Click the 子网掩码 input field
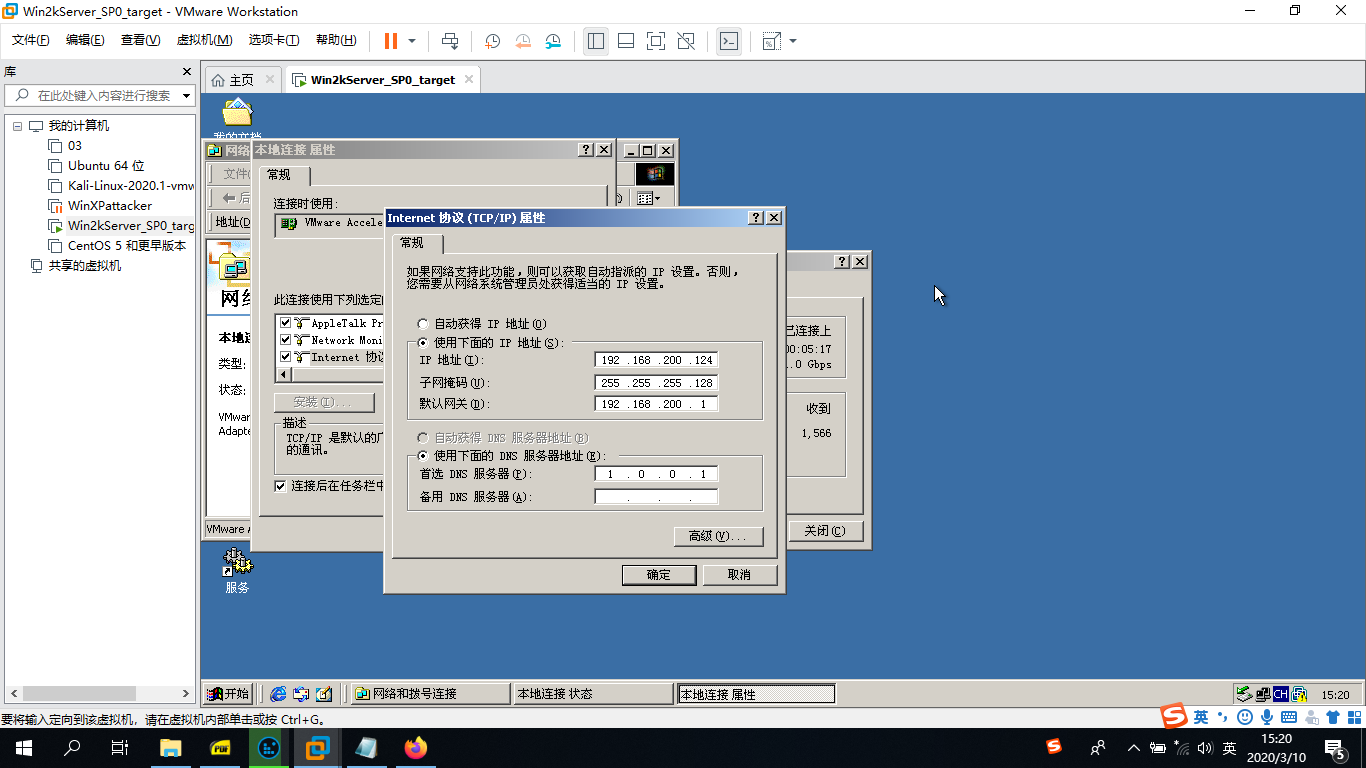The image size is (1366, 768). click(656, 383)
